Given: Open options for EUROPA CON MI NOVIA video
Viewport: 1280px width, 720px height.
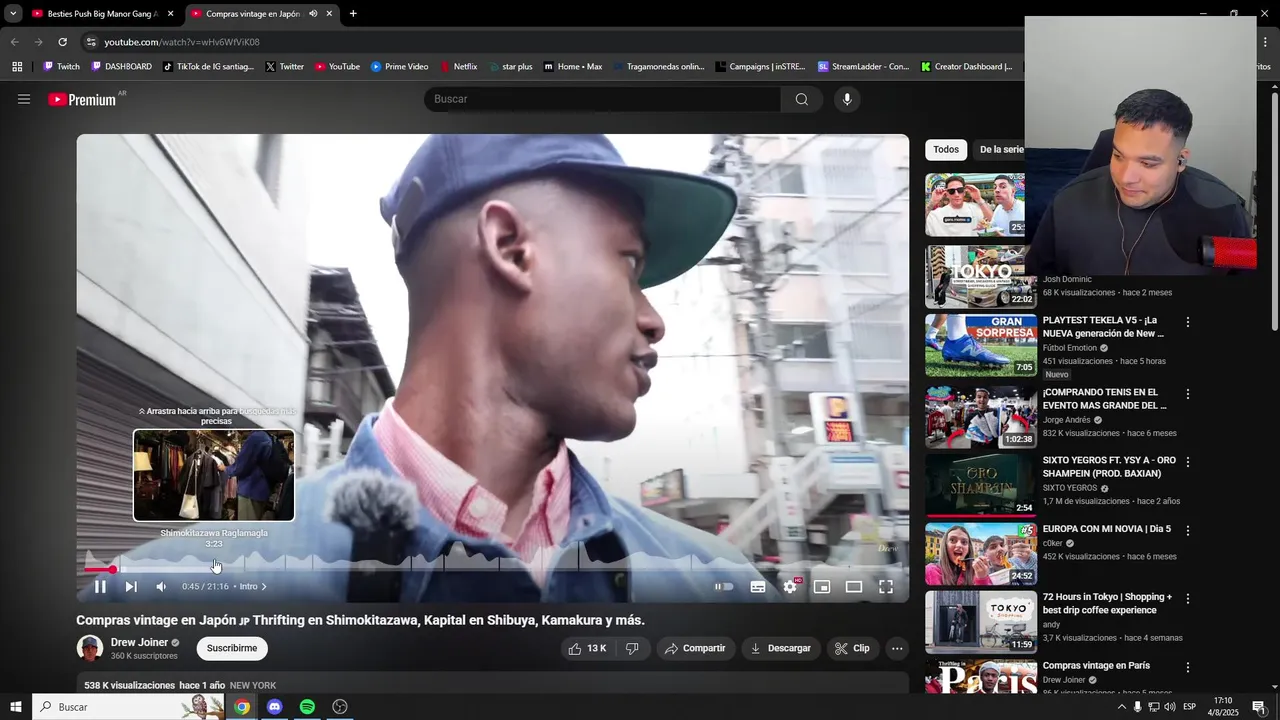Looking at the screenshot, I should coord(1188,530).
